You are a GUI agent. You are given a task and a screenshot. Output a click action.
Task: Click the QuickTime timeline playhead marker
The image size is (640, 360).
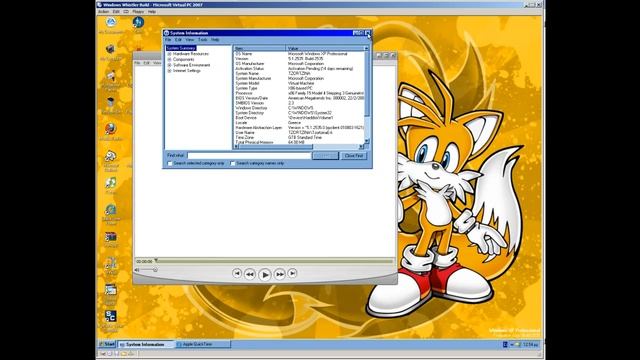(x=156, y=260)
